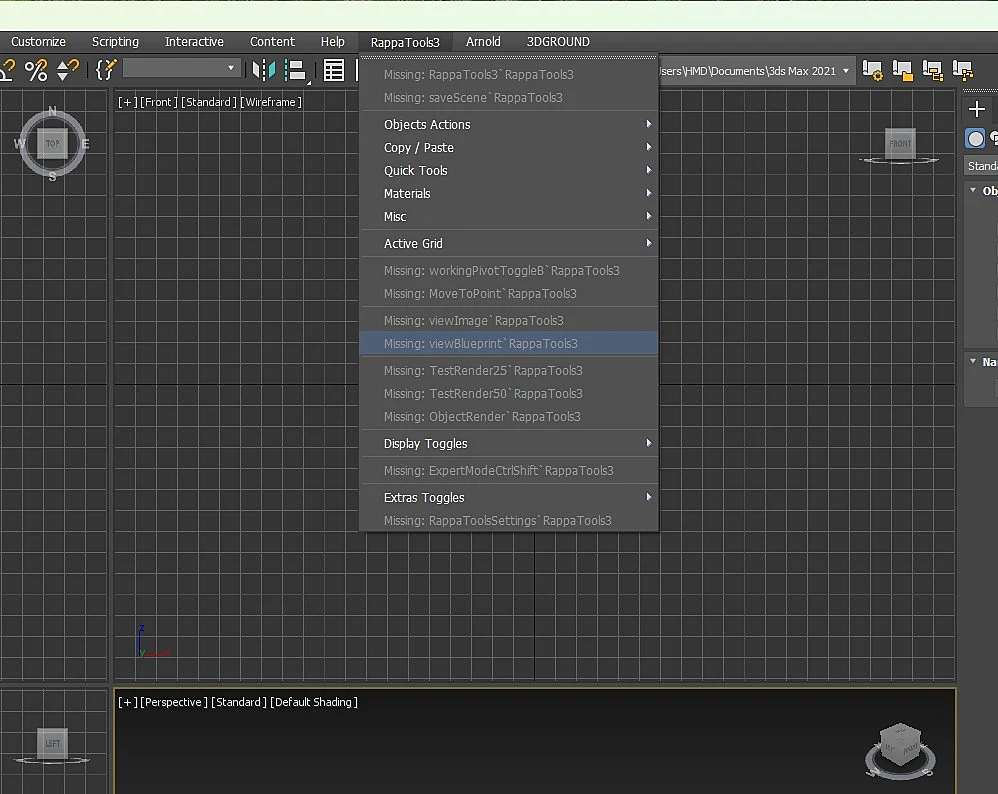Expand the Display Toggles submenu
The width and height of the screenshot is (998, 794).
[509, 443]
